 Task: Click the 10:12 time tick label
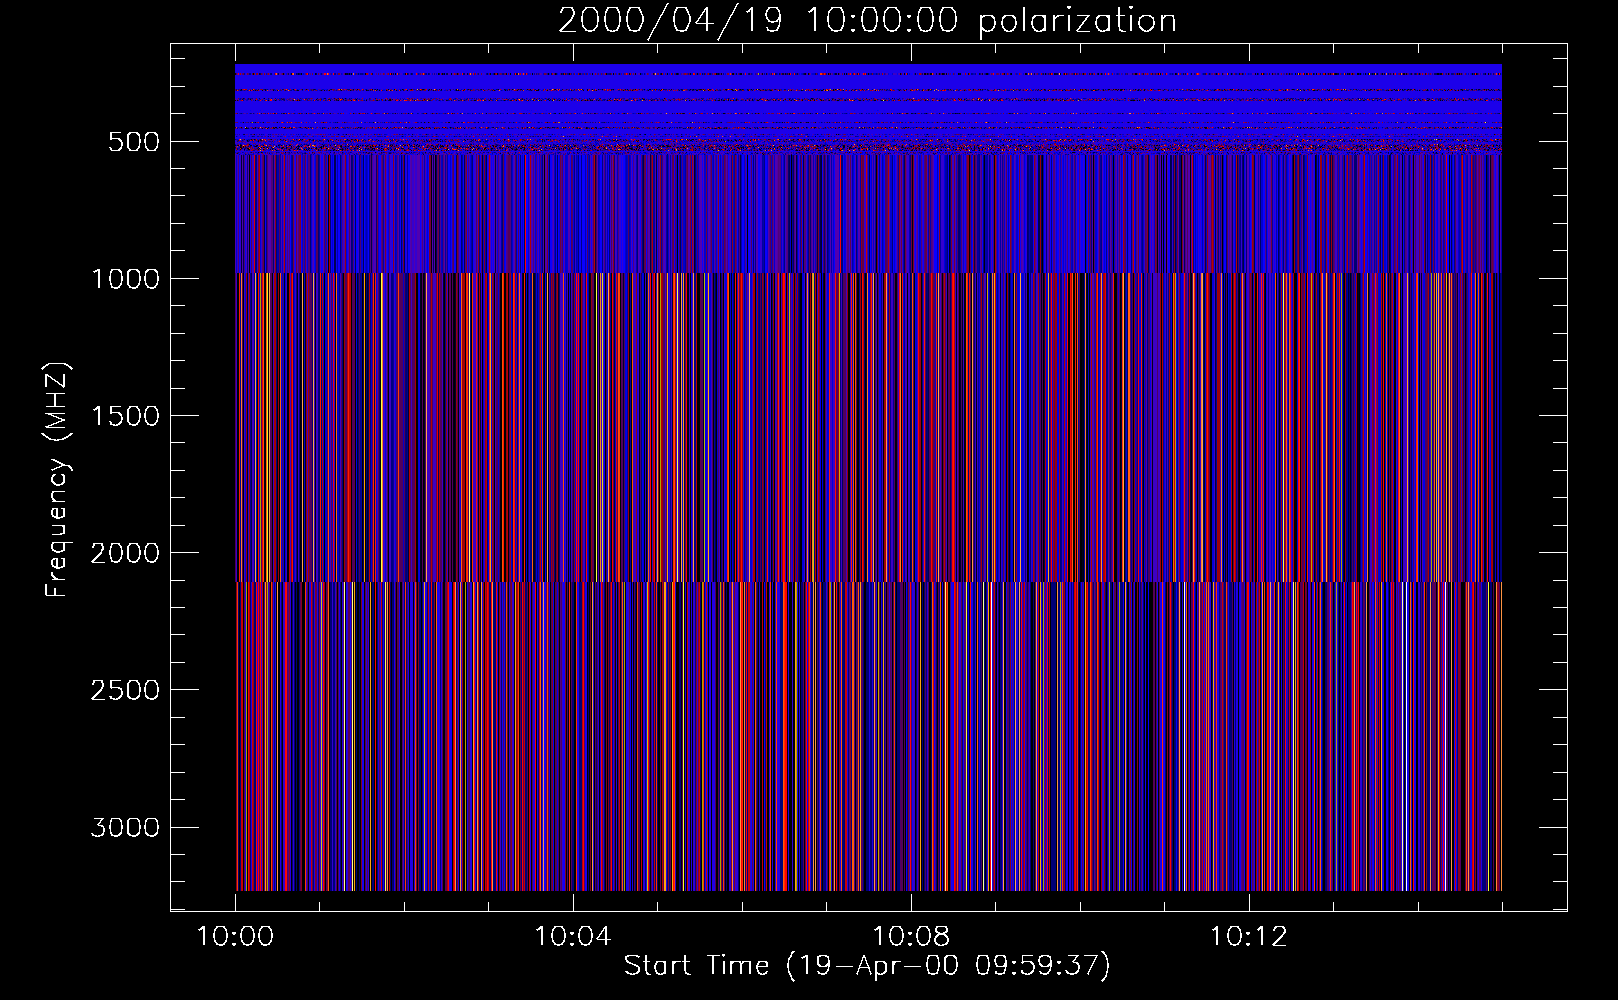click(1248, 937)
